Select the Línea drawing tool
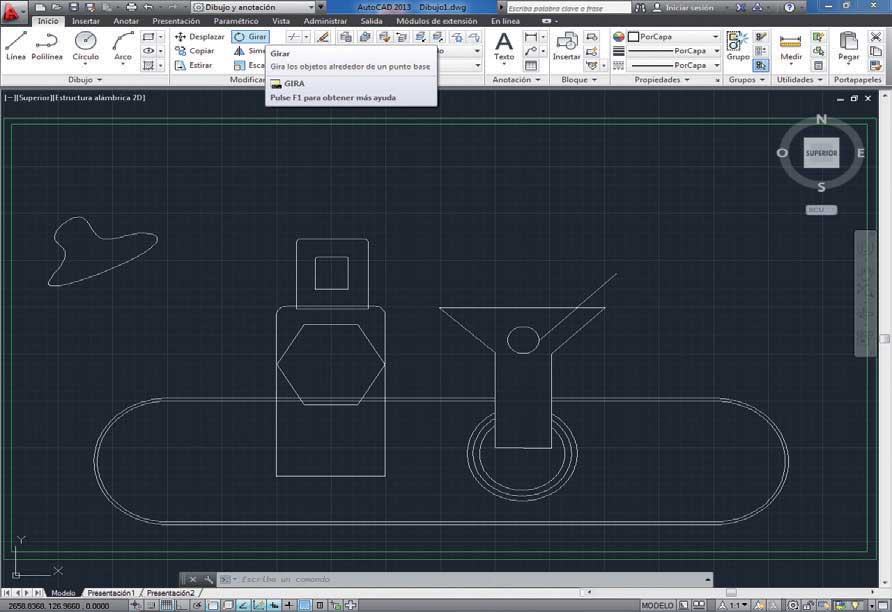 pos(15,46)
